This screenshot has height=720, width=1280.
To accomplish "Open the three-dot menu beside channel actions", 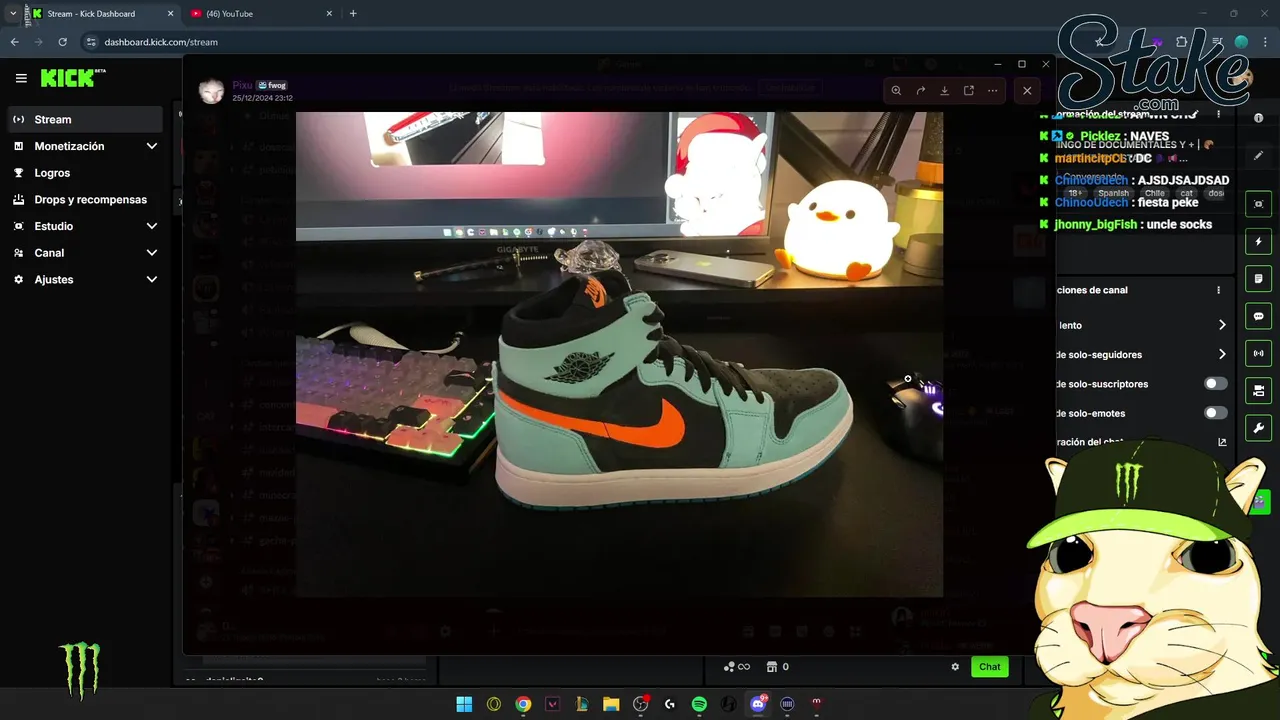I will coord(1218,290).
